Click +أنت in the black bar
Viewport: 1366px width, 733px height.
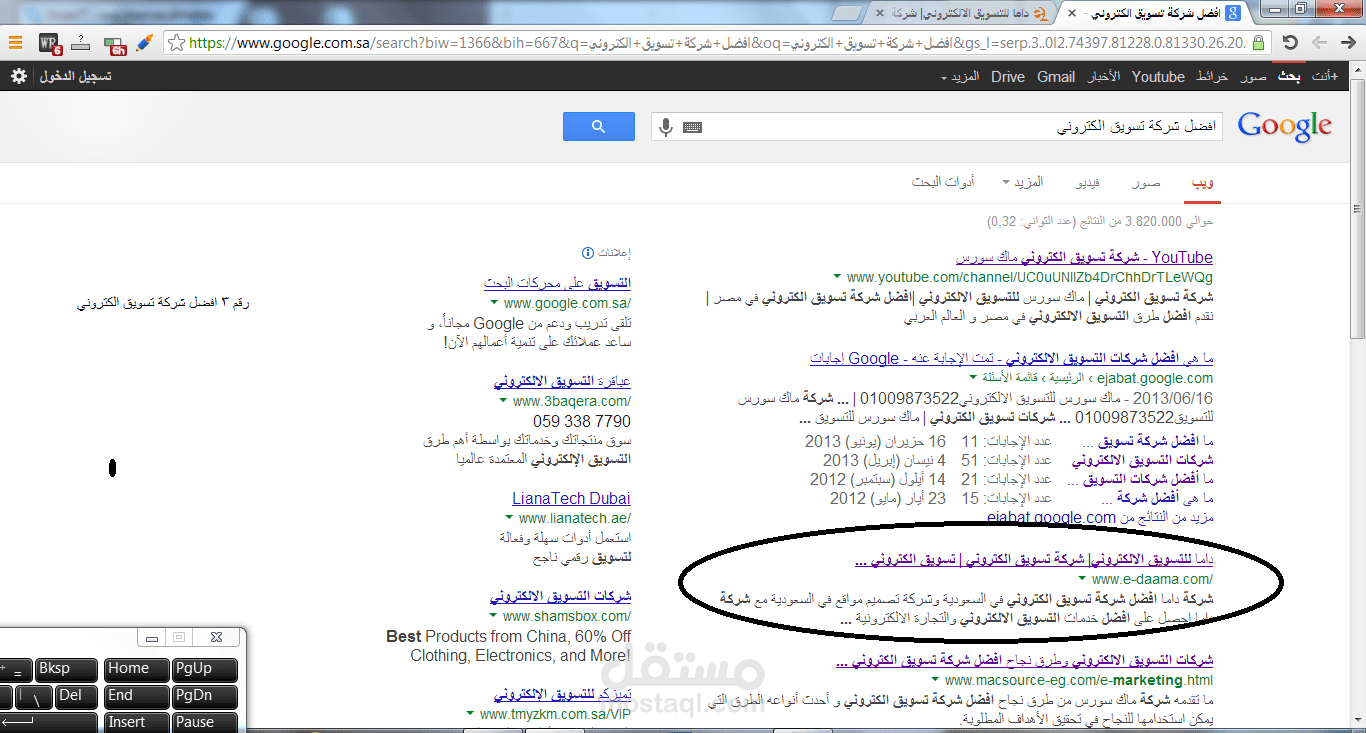1325,77
